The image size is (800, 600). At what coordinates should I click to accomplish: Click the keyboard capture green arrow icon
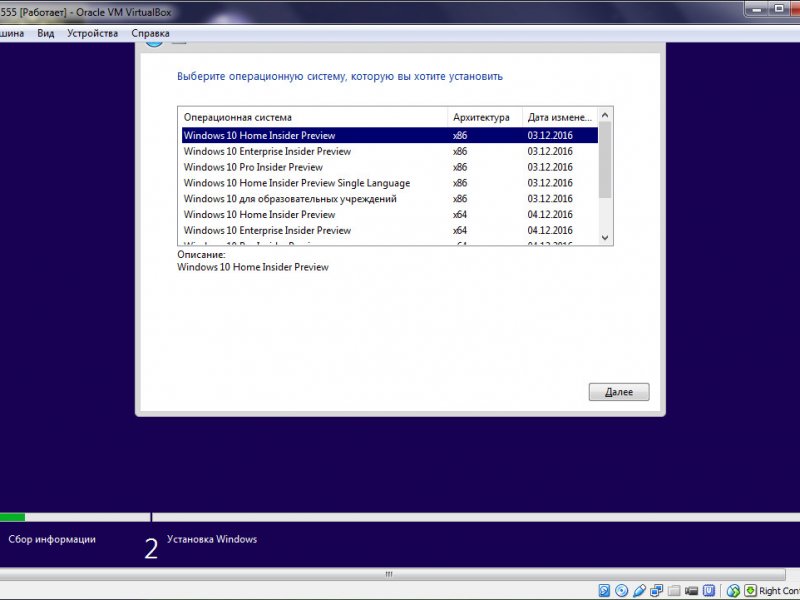(750, 590)
